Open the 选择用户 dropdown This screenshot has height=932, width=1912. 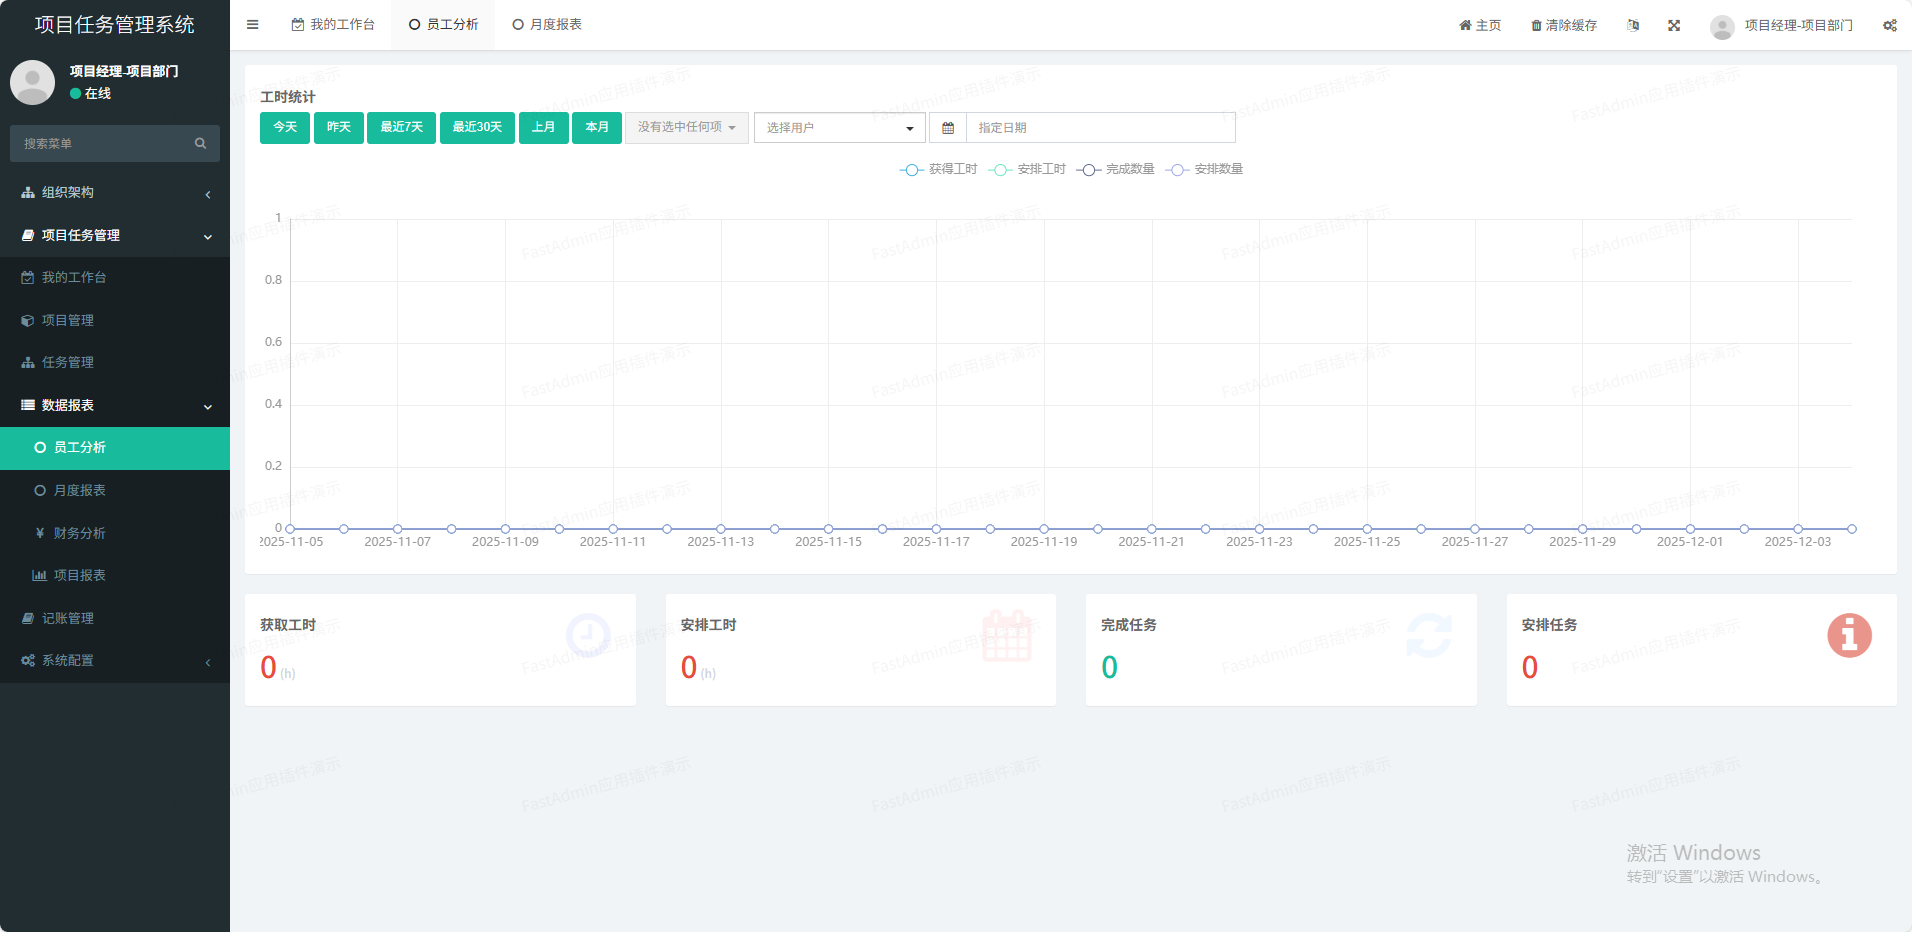(839, 128)
